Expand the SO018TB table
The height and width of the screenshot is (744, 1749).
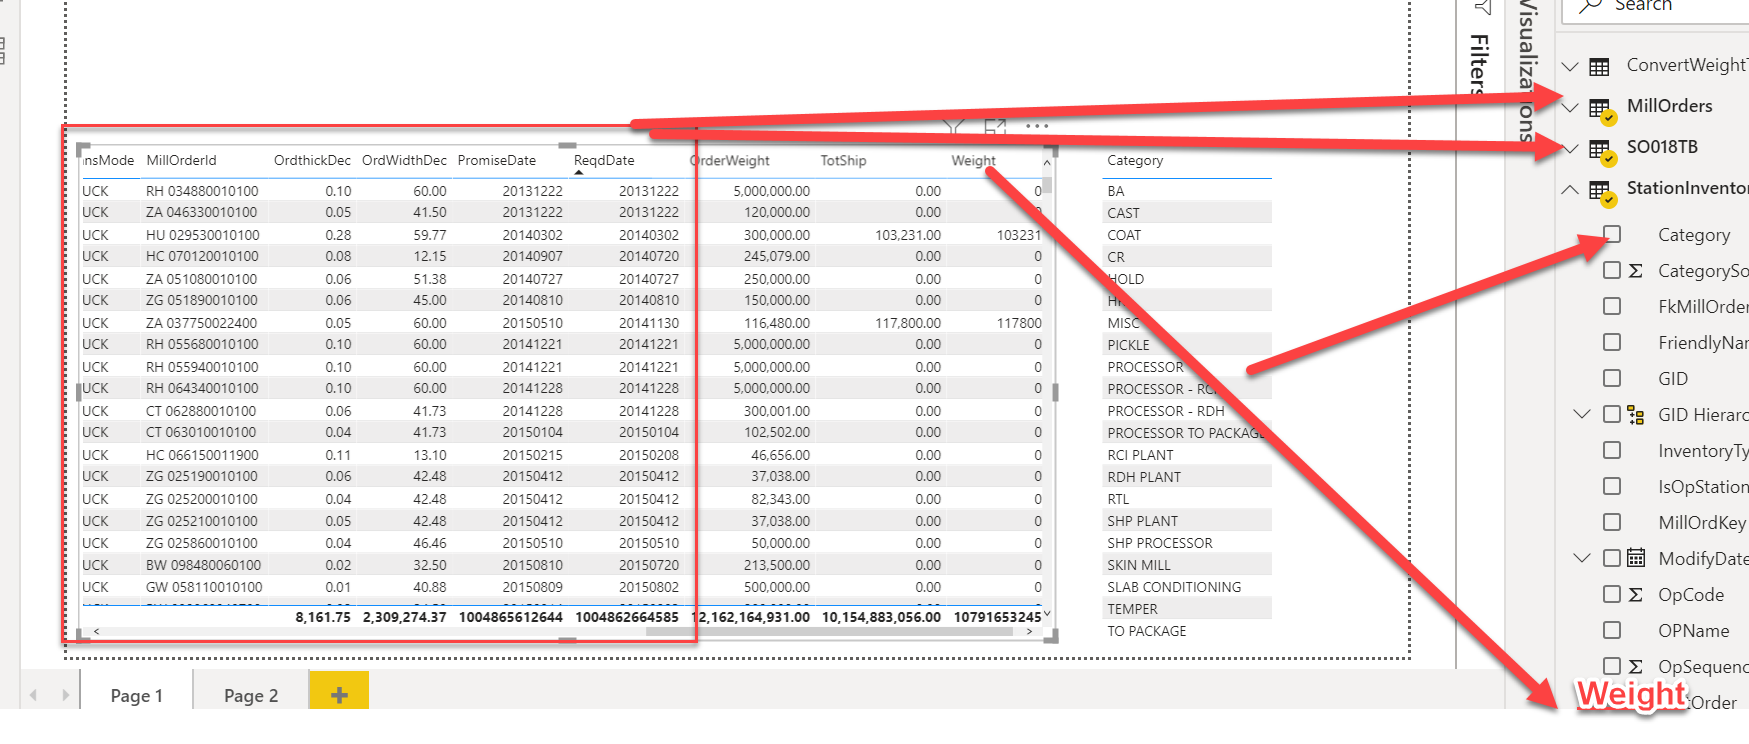pos(1570,148)
